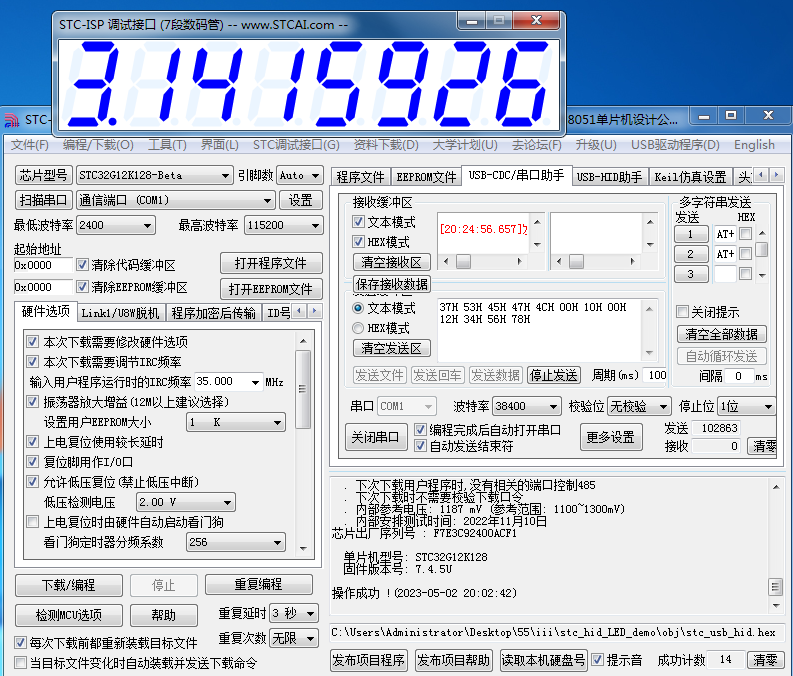
Task: Click 停止发送 button
Action: [553, 375]
